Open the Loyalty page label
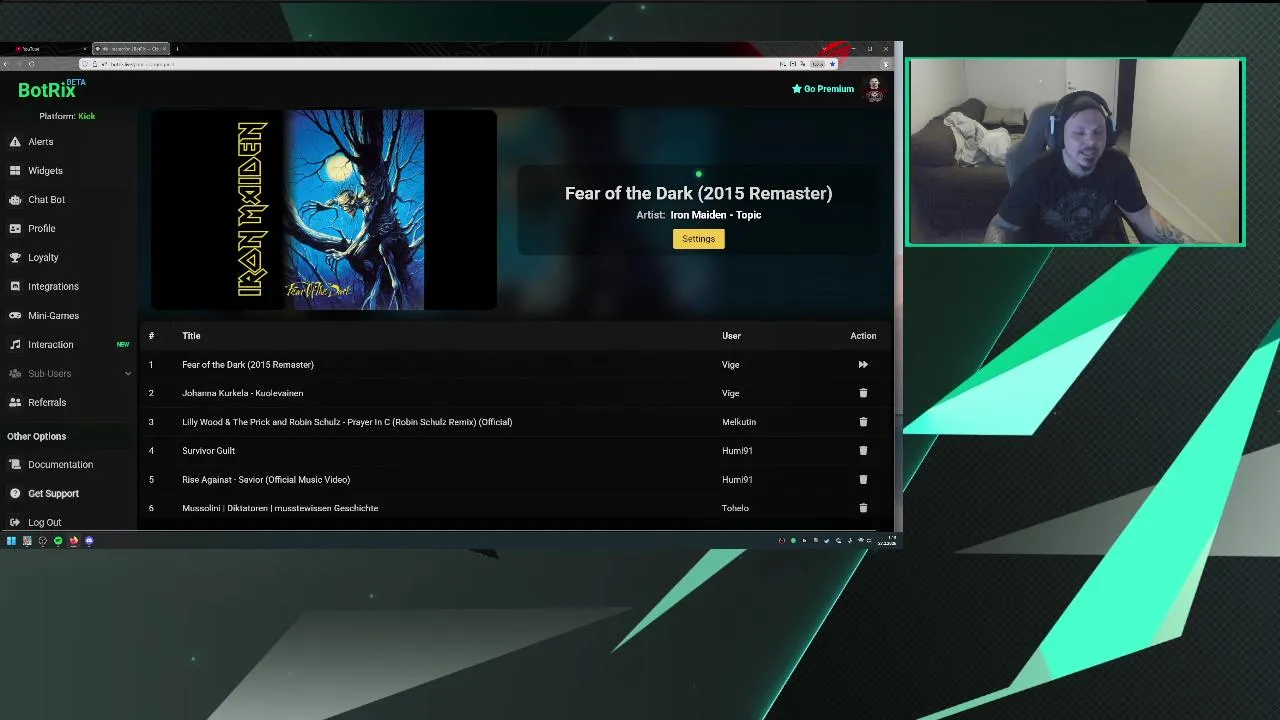 point(43,258)
